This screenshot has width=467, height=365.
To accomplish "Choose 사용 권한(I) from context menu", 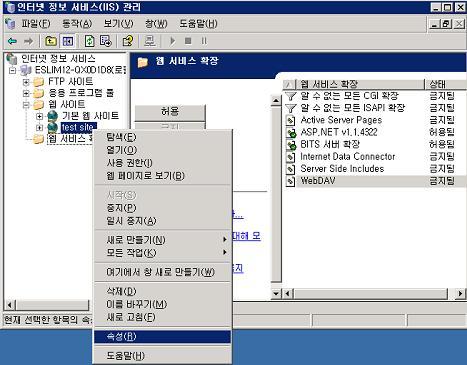I will click(162, 163).
